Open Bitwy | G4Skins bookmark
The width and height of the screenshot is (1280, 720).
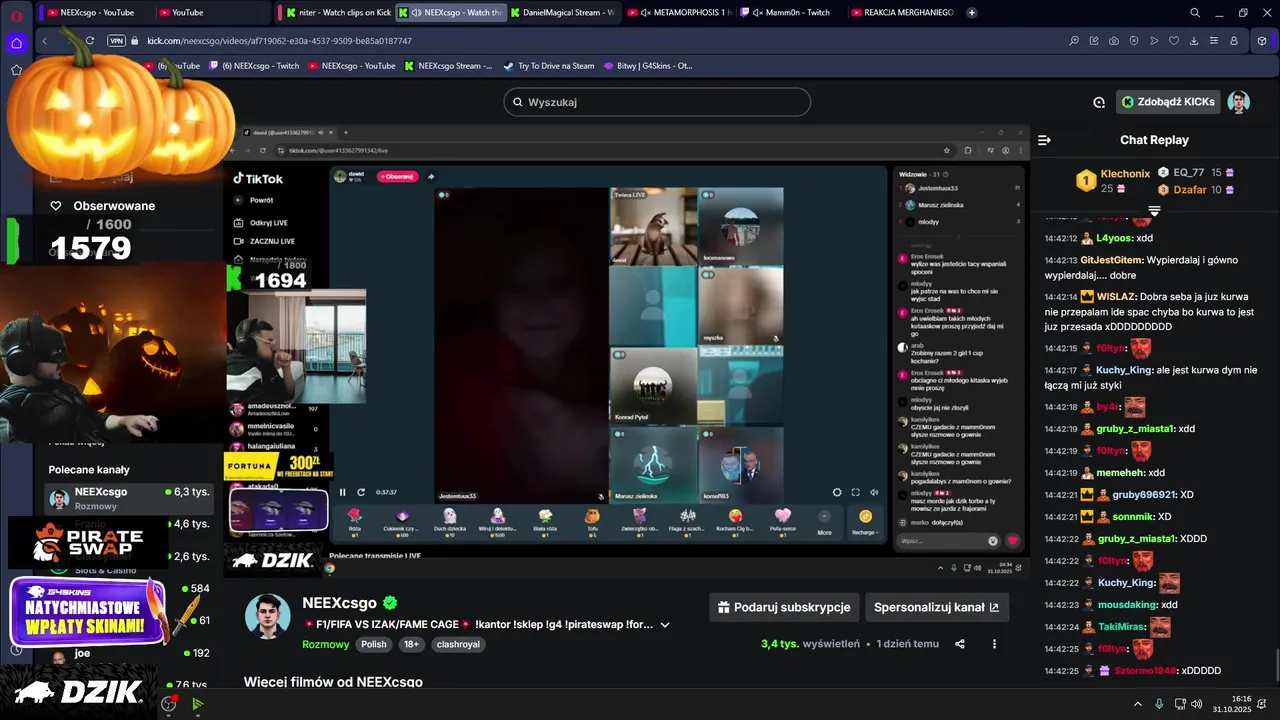tap(648, 66)
